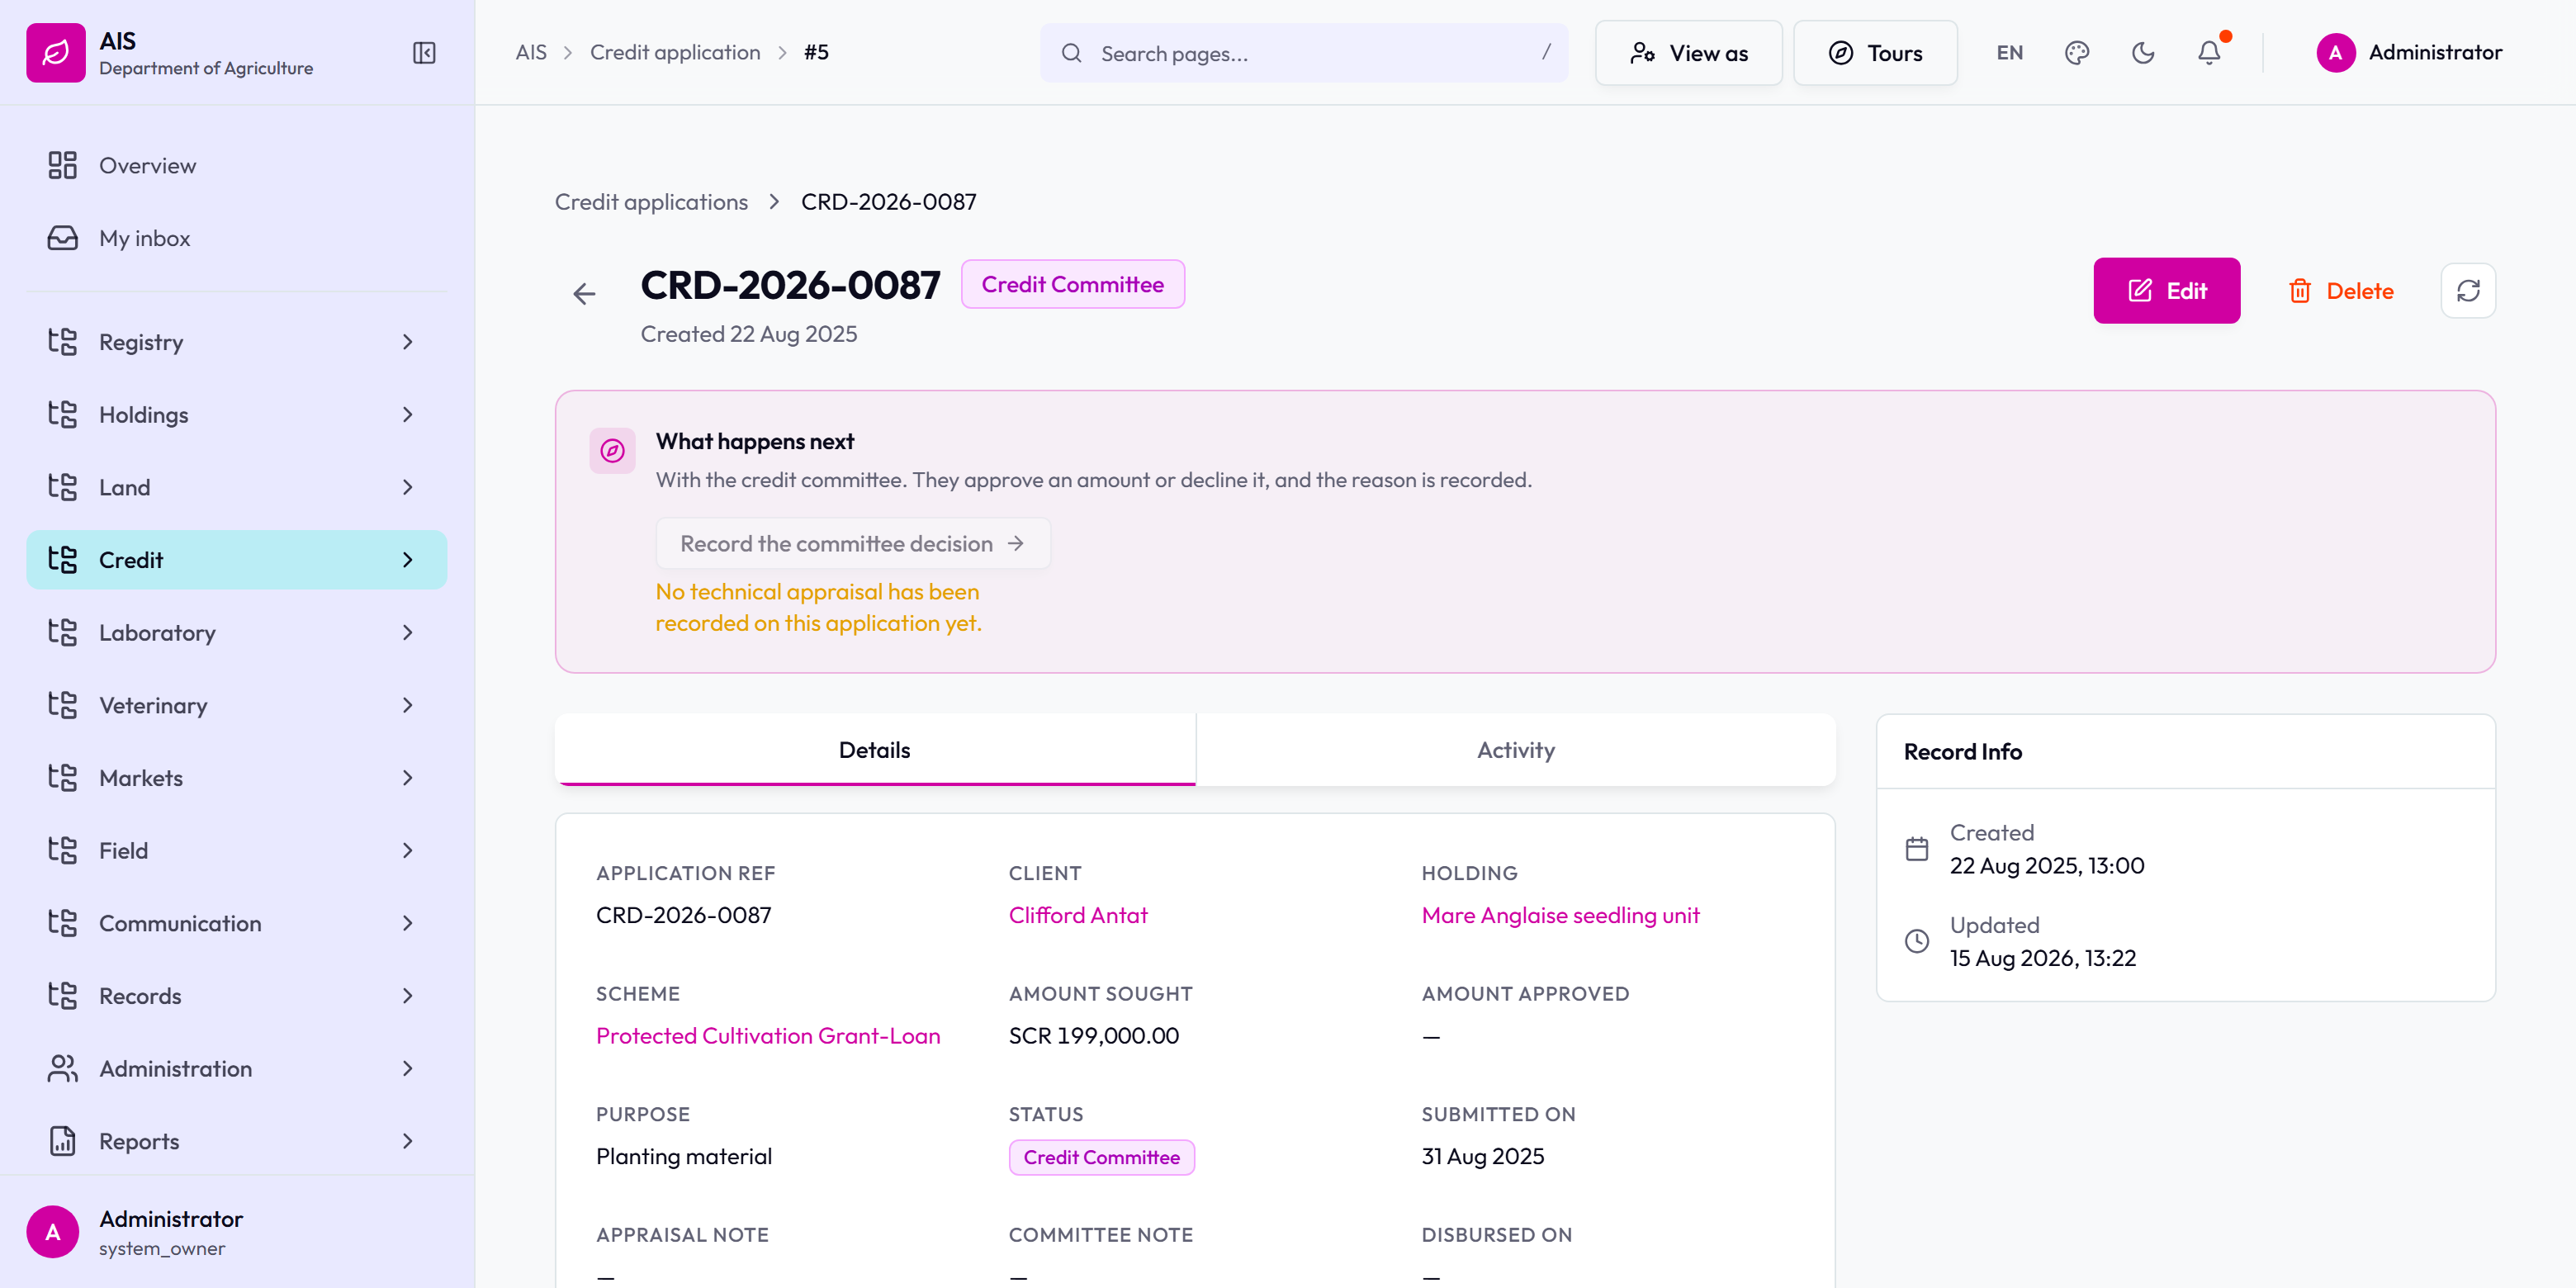Go back using the left arrow
This screenshot has height=1288, width=2576.
coord(584,293)
